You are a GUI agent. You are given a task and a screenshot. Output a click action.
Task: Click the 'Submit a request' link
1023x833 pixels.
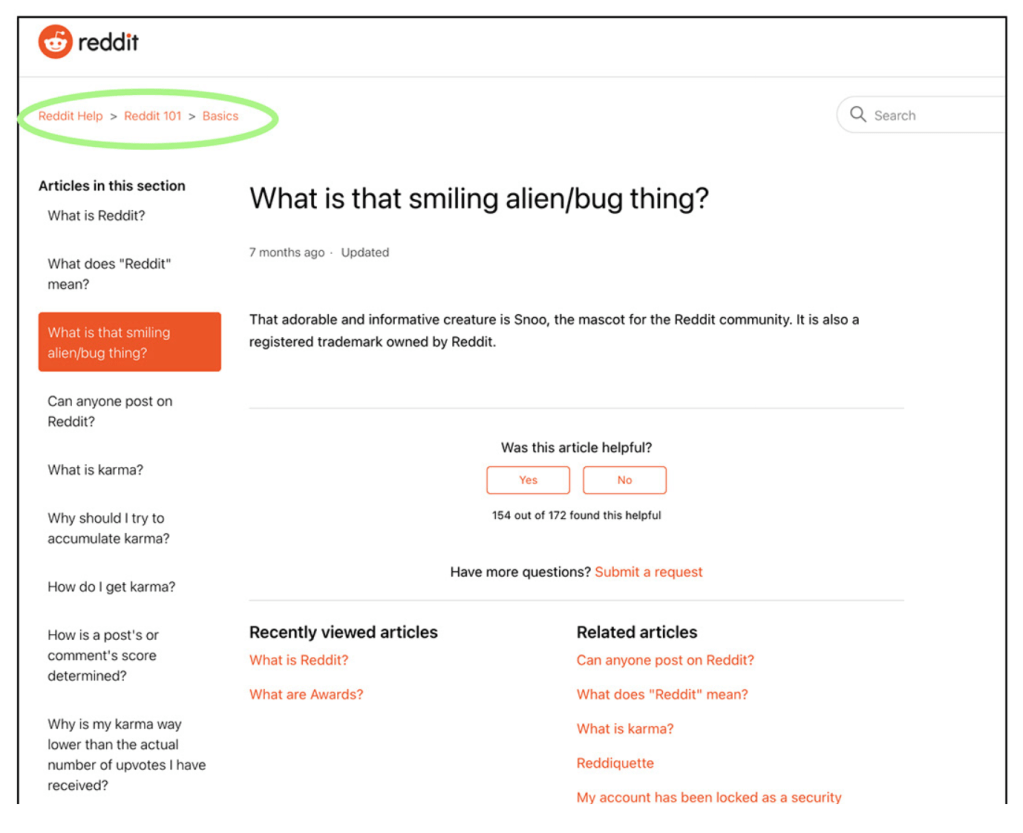coord(648,572)
